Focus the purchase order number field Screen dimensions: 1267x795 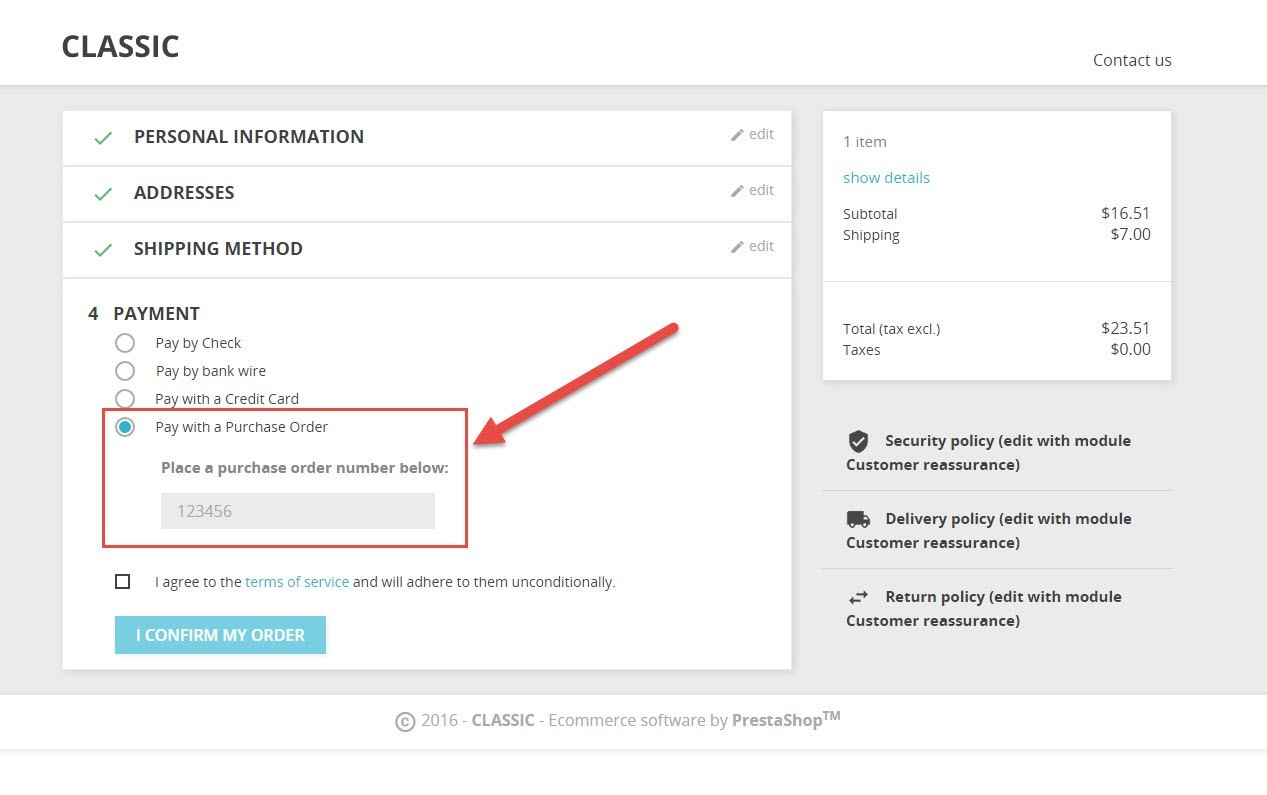298,511
